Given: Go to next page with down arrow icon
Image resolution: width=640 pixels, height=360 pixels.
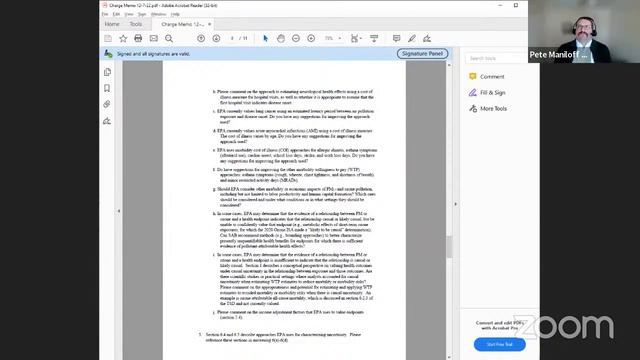Looking at the screenshot, I should [x=216, y=38].
